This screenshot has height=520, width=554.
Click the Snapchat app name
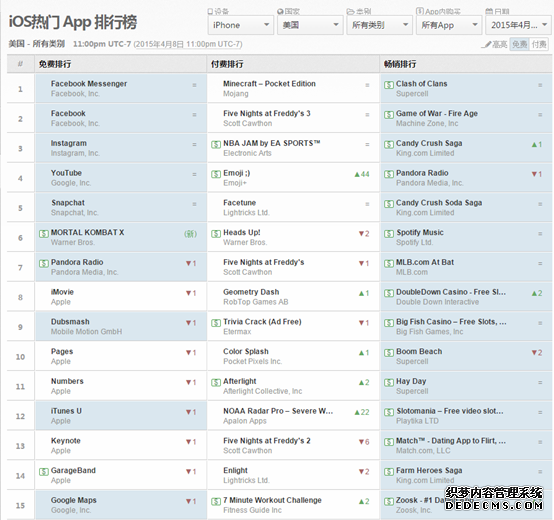(68, 203)
